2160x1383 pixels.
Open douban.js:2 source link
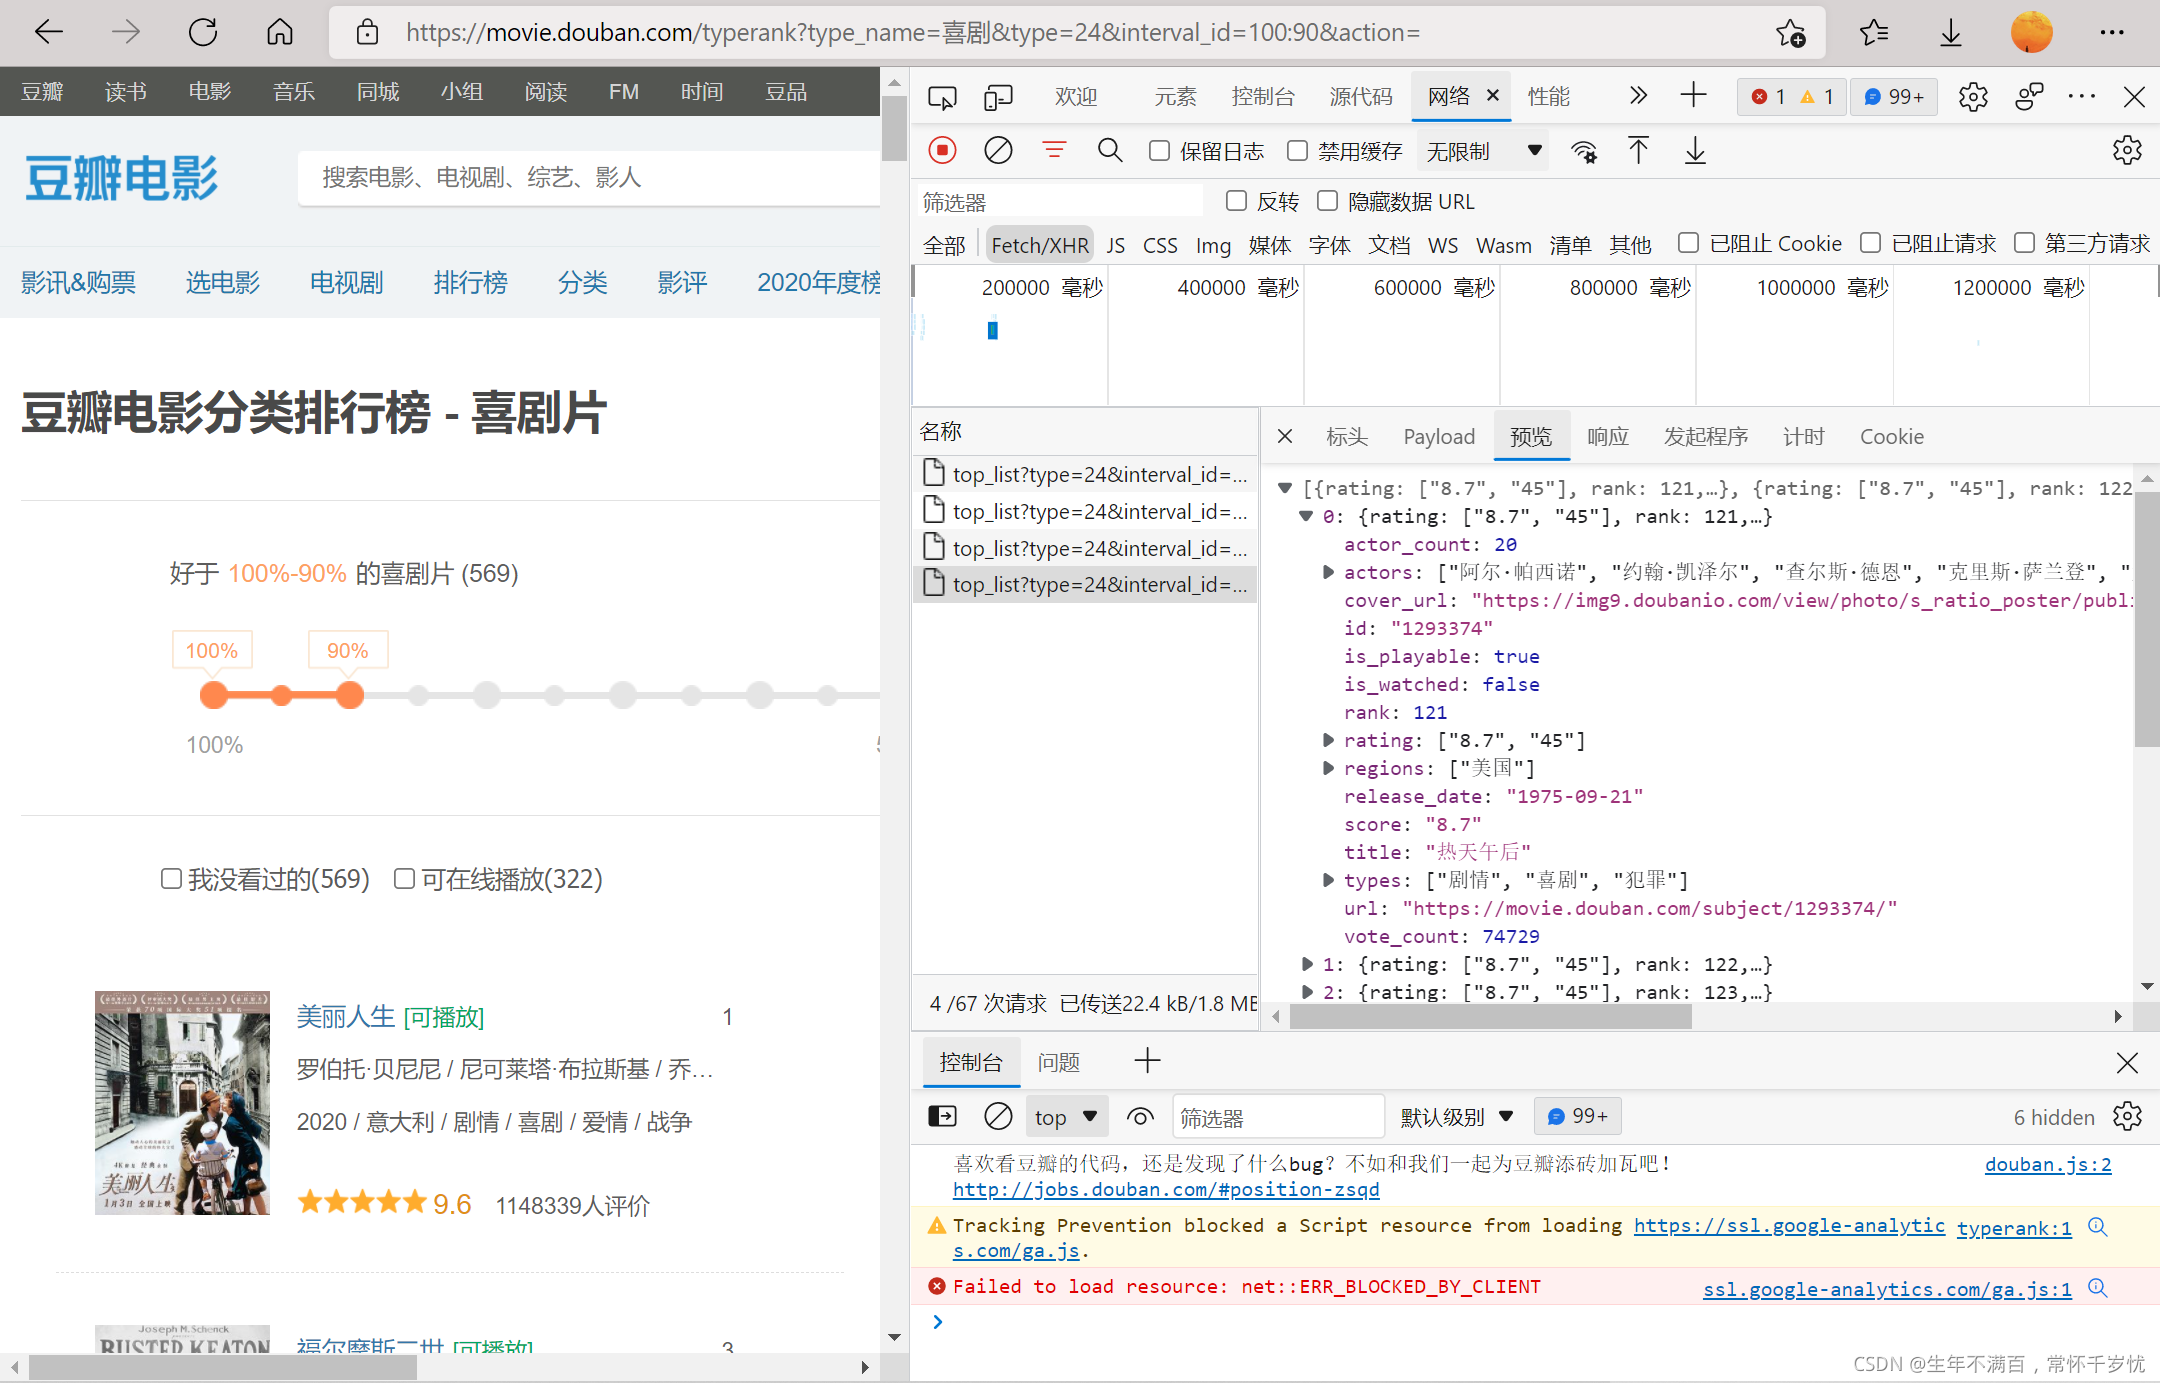tap(2048, 1164)
